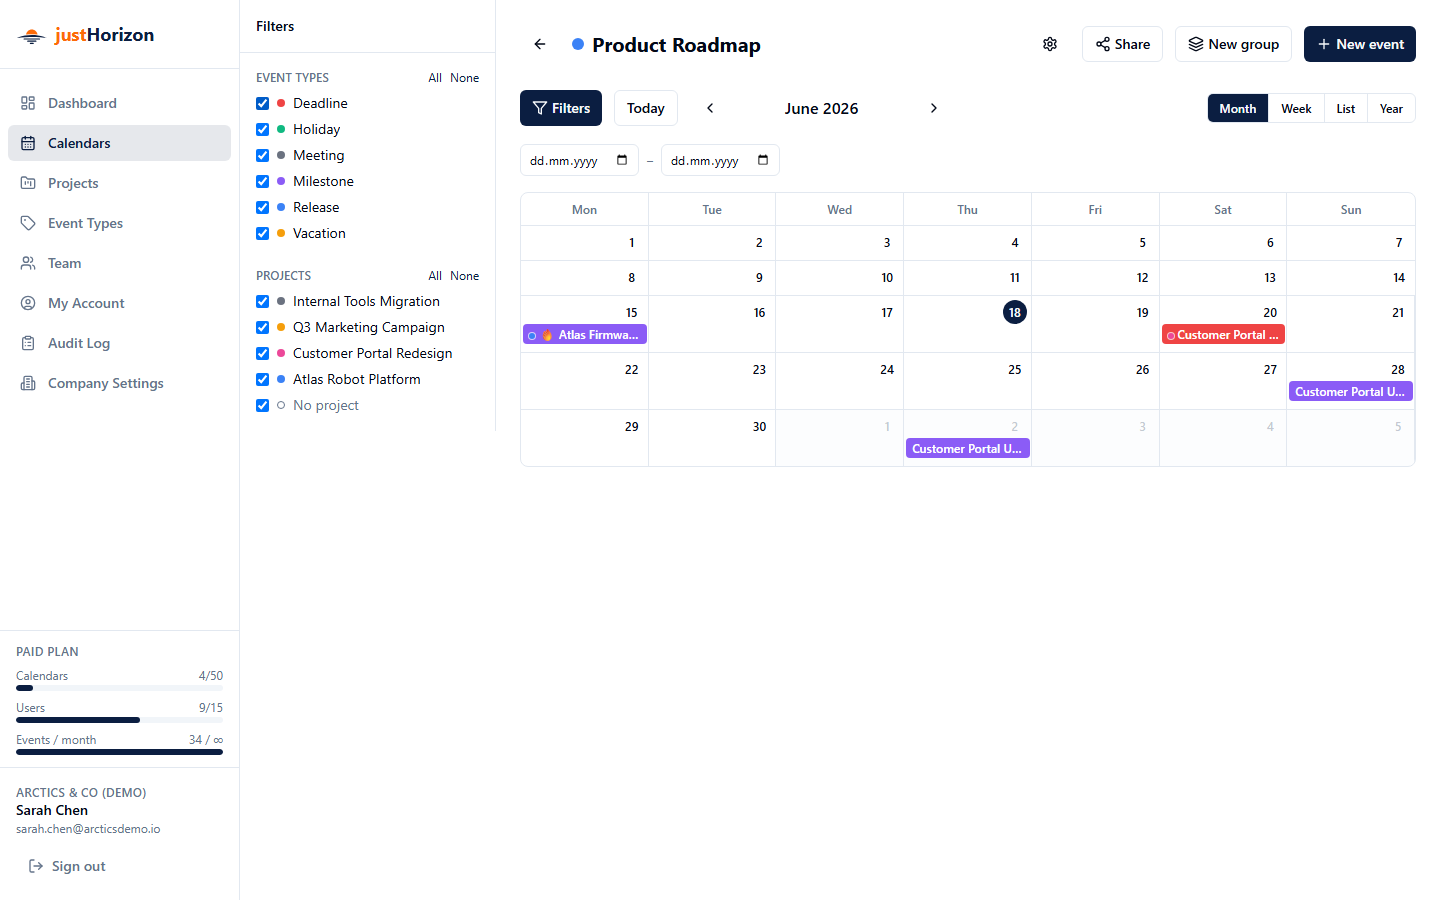Image resolution: width=1440 pixels, height=900 pixels.
Task: Open My Account in the sidebar
Action: pos(119,303)
